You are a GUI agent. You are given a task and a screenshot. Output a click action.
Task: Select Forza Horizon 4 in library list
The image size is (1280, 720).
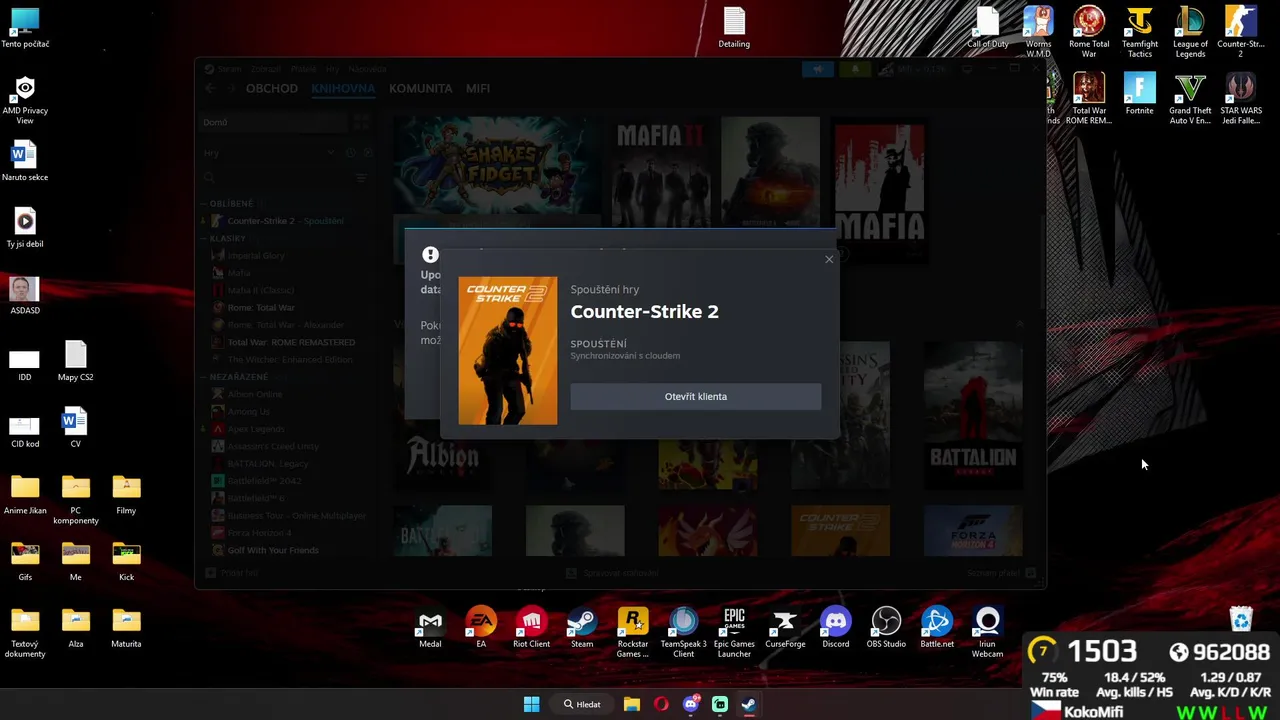click(x=259, y=533)
